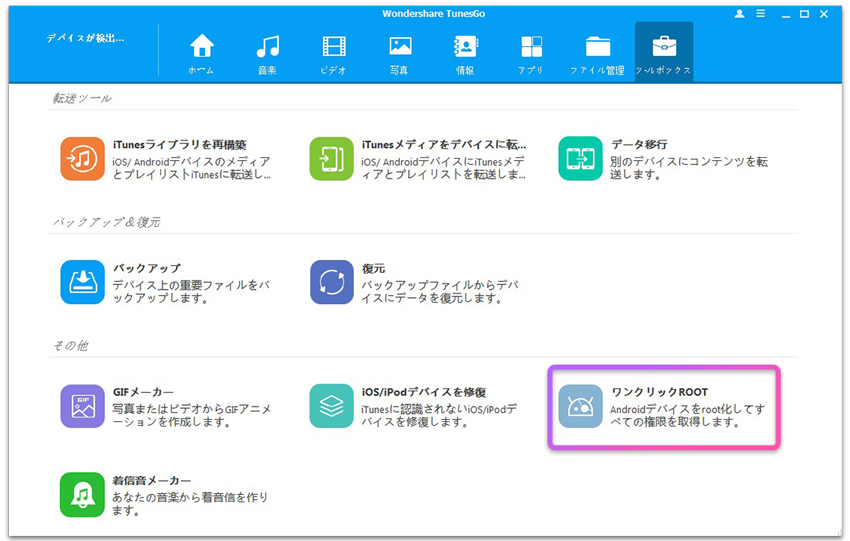
Task: Click the ワンクリックROOT Android icon
Action: 581,406
